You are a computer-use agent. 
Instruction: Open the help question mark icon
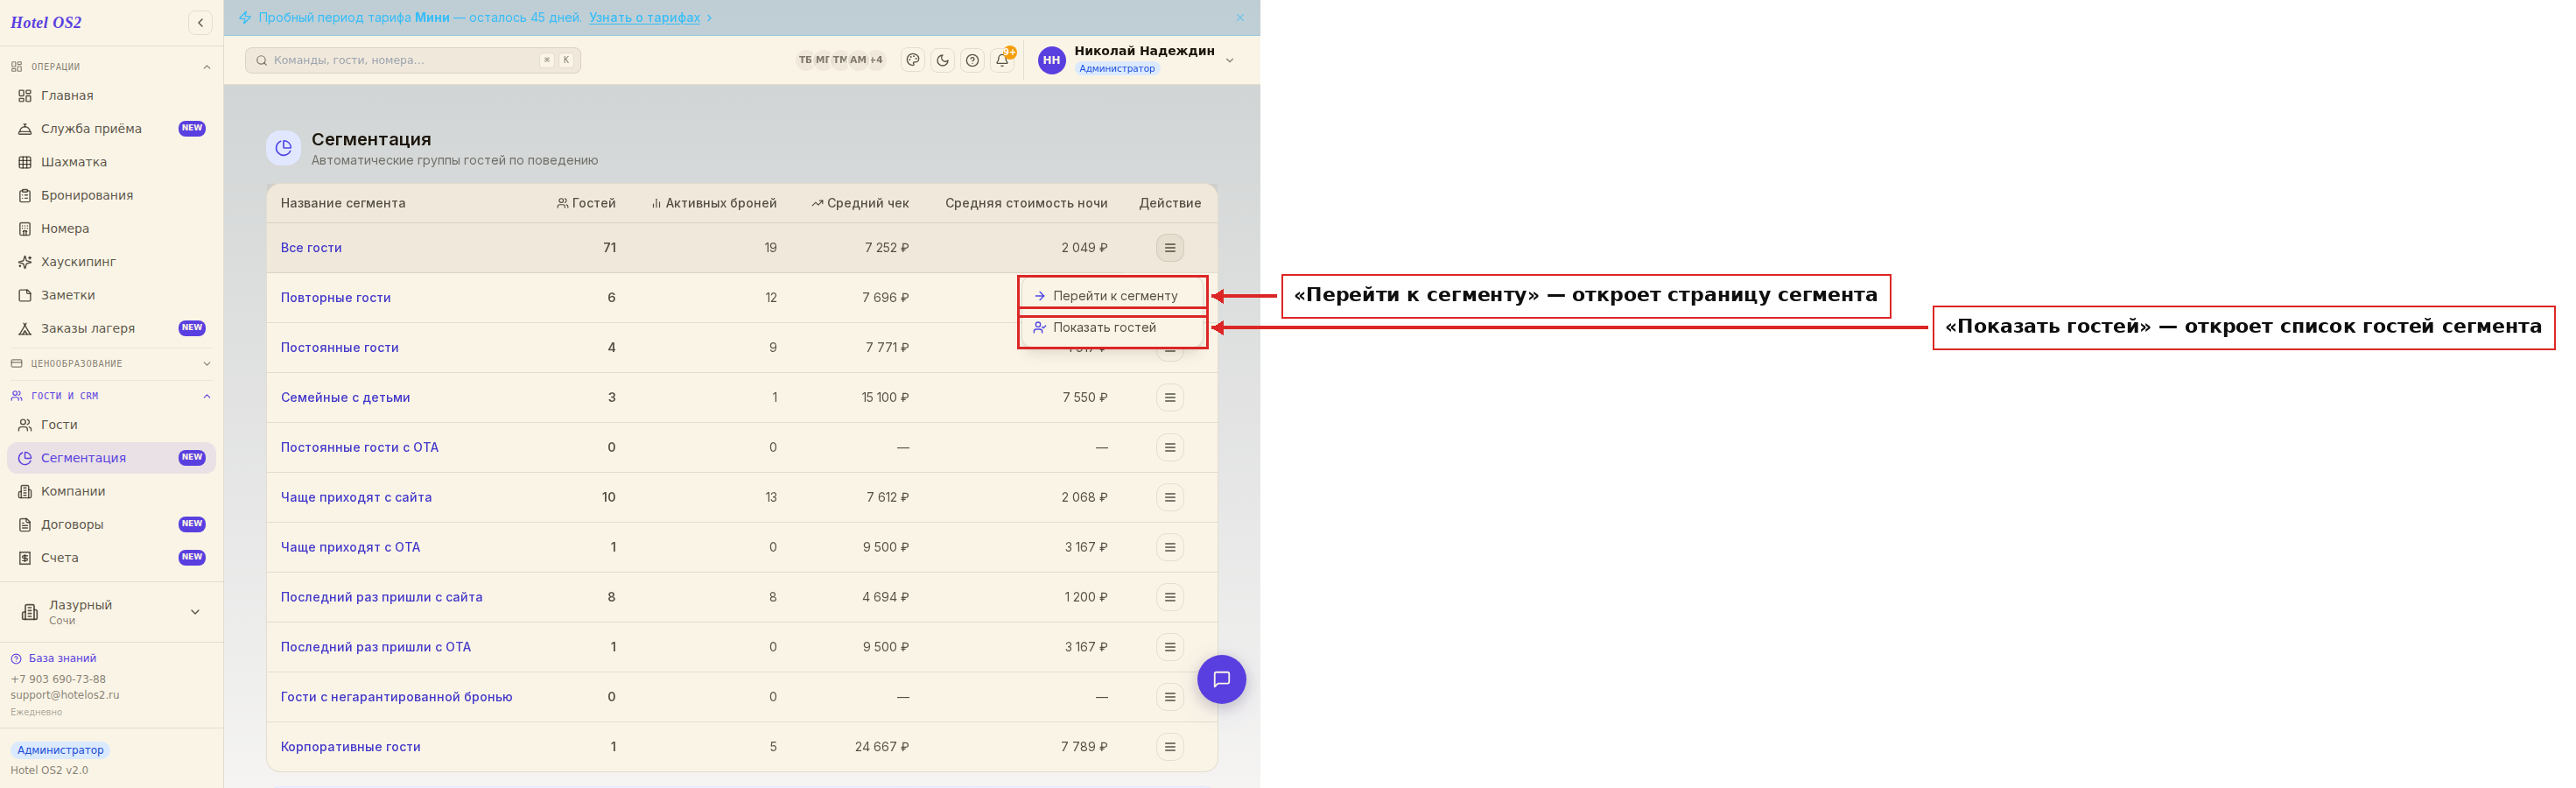(x=972, y=60)
